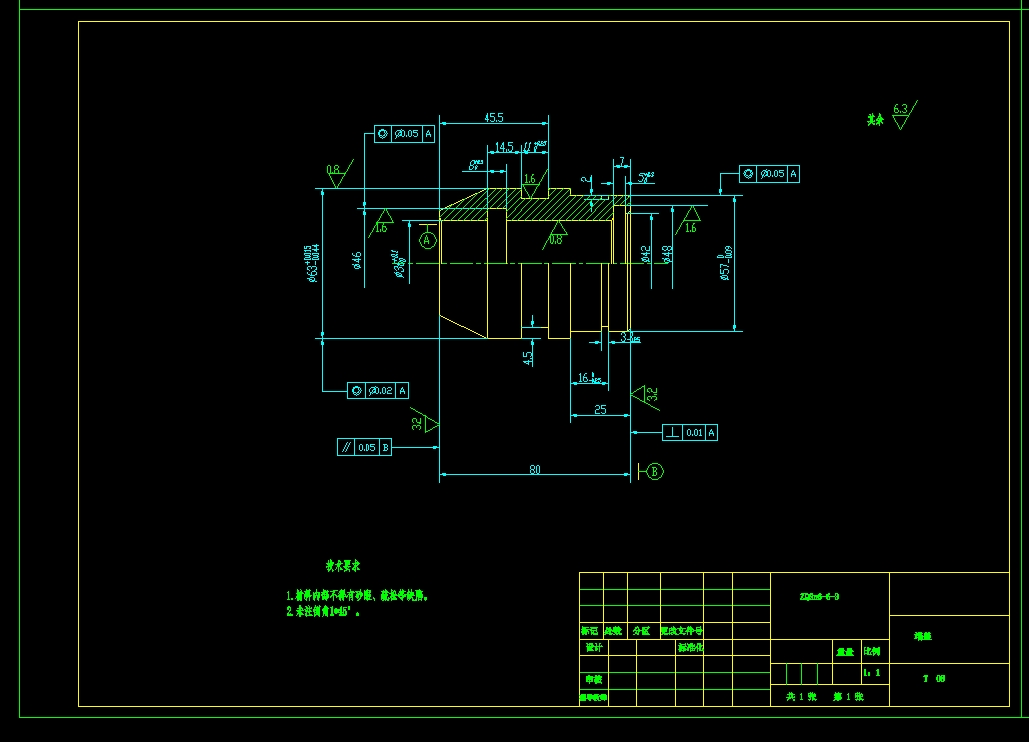1029x742 pixels.
Task: Click the 1.6 roughness symbol in the top groove
Action: [x=535, y=184]
